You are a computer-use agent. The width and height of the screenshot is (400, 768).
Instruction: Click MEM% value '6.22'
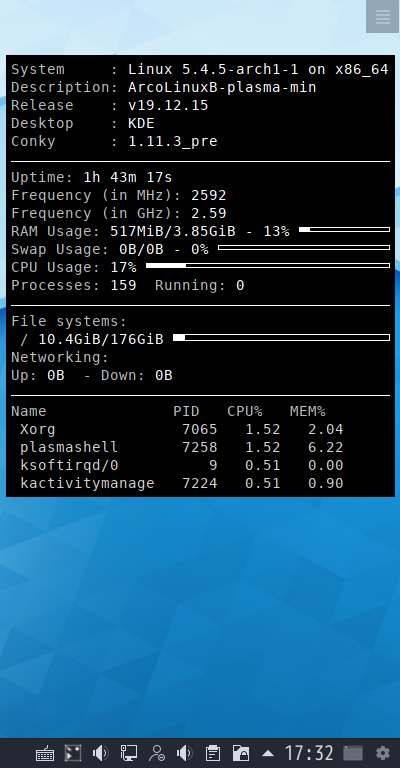326,448
